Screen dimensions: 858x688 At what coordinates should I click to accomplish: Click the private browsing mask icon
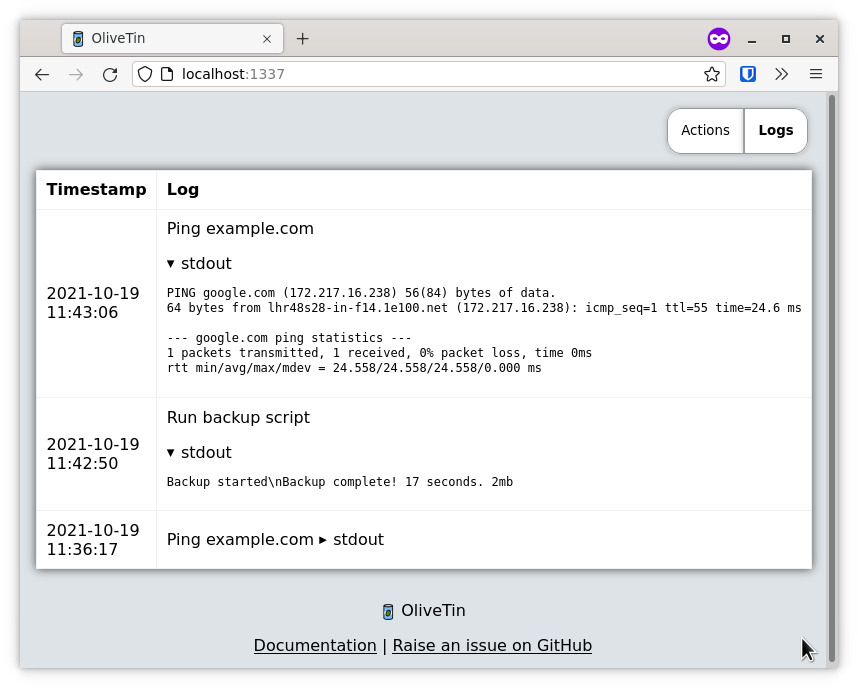tap(718, 39)
